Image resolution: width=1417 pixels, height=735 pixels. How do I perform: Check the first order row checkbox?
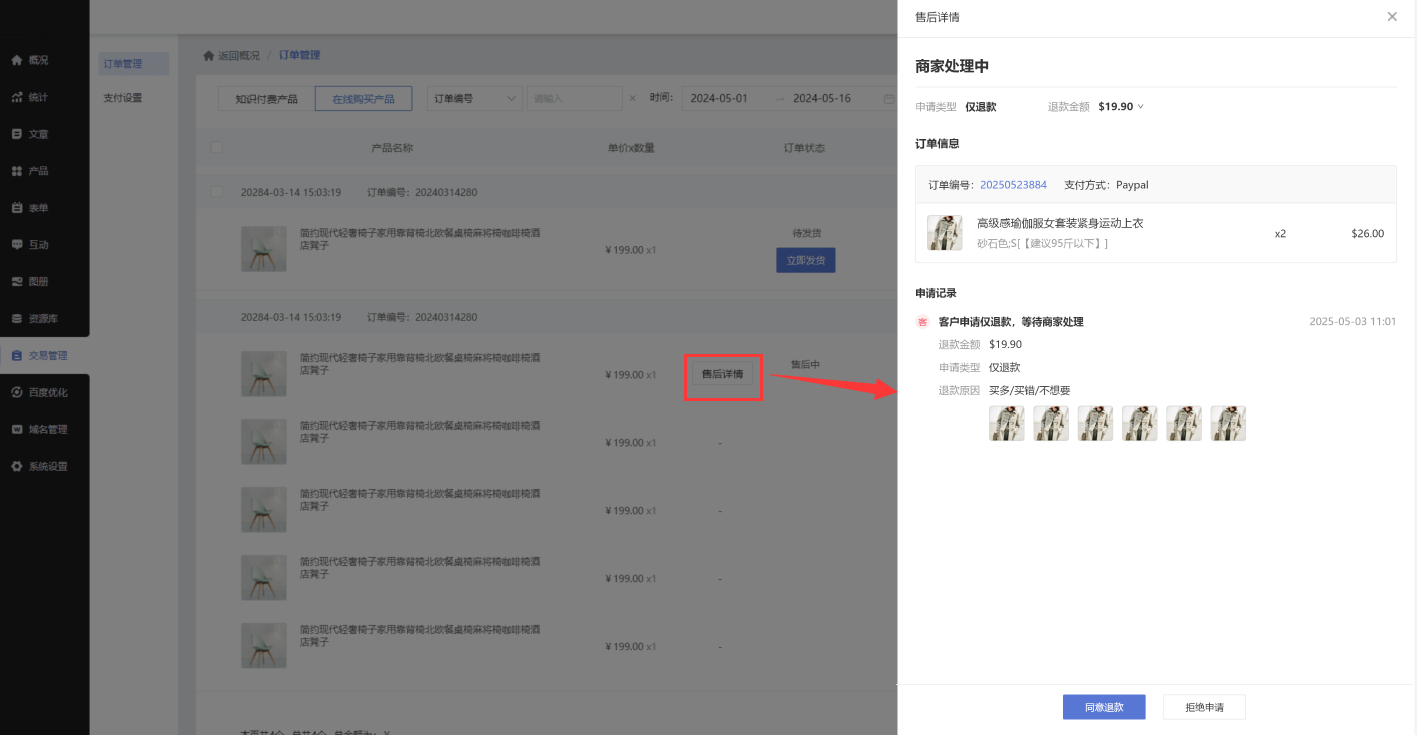click(217, 192)
